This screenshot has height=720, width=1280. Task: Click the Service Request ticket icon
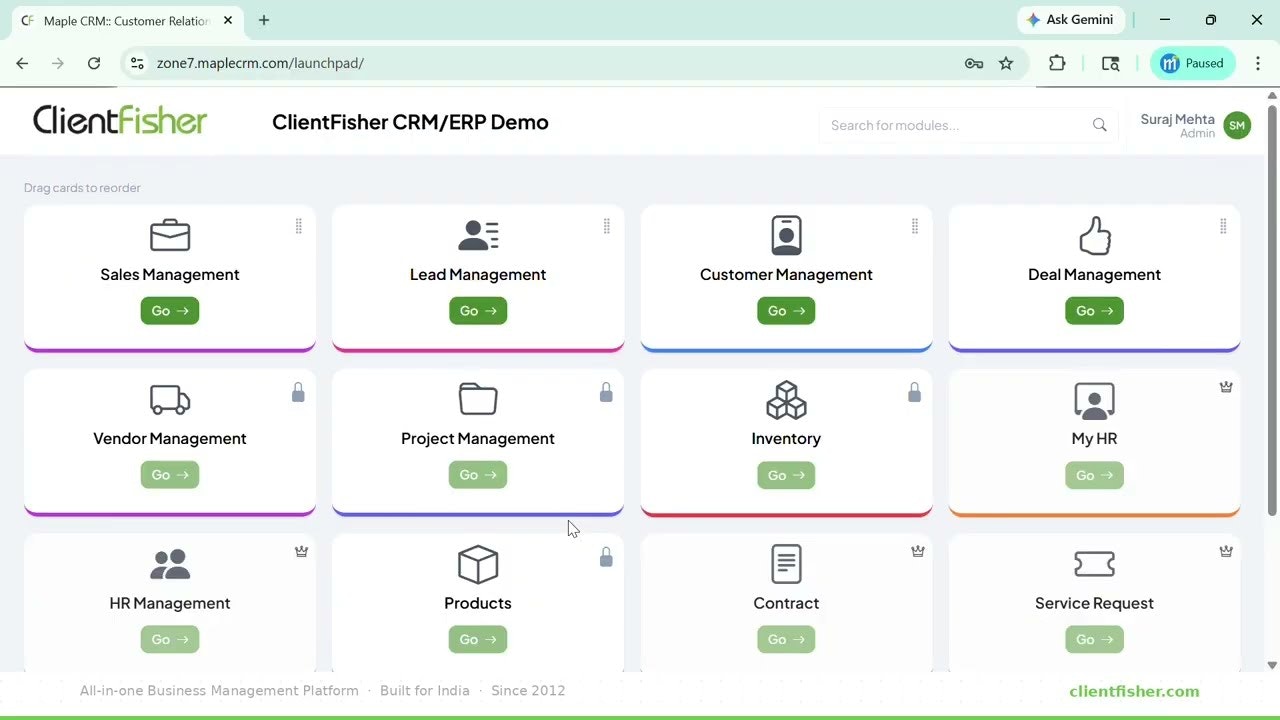coord(1094,565)
